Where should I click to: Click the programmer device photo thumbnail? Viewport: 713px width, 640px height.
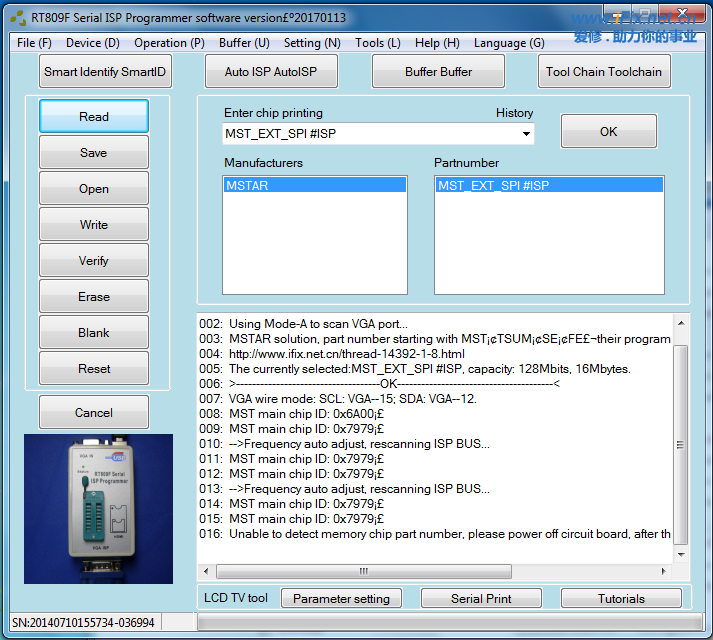pyautogui.click(x=99, y=508)
